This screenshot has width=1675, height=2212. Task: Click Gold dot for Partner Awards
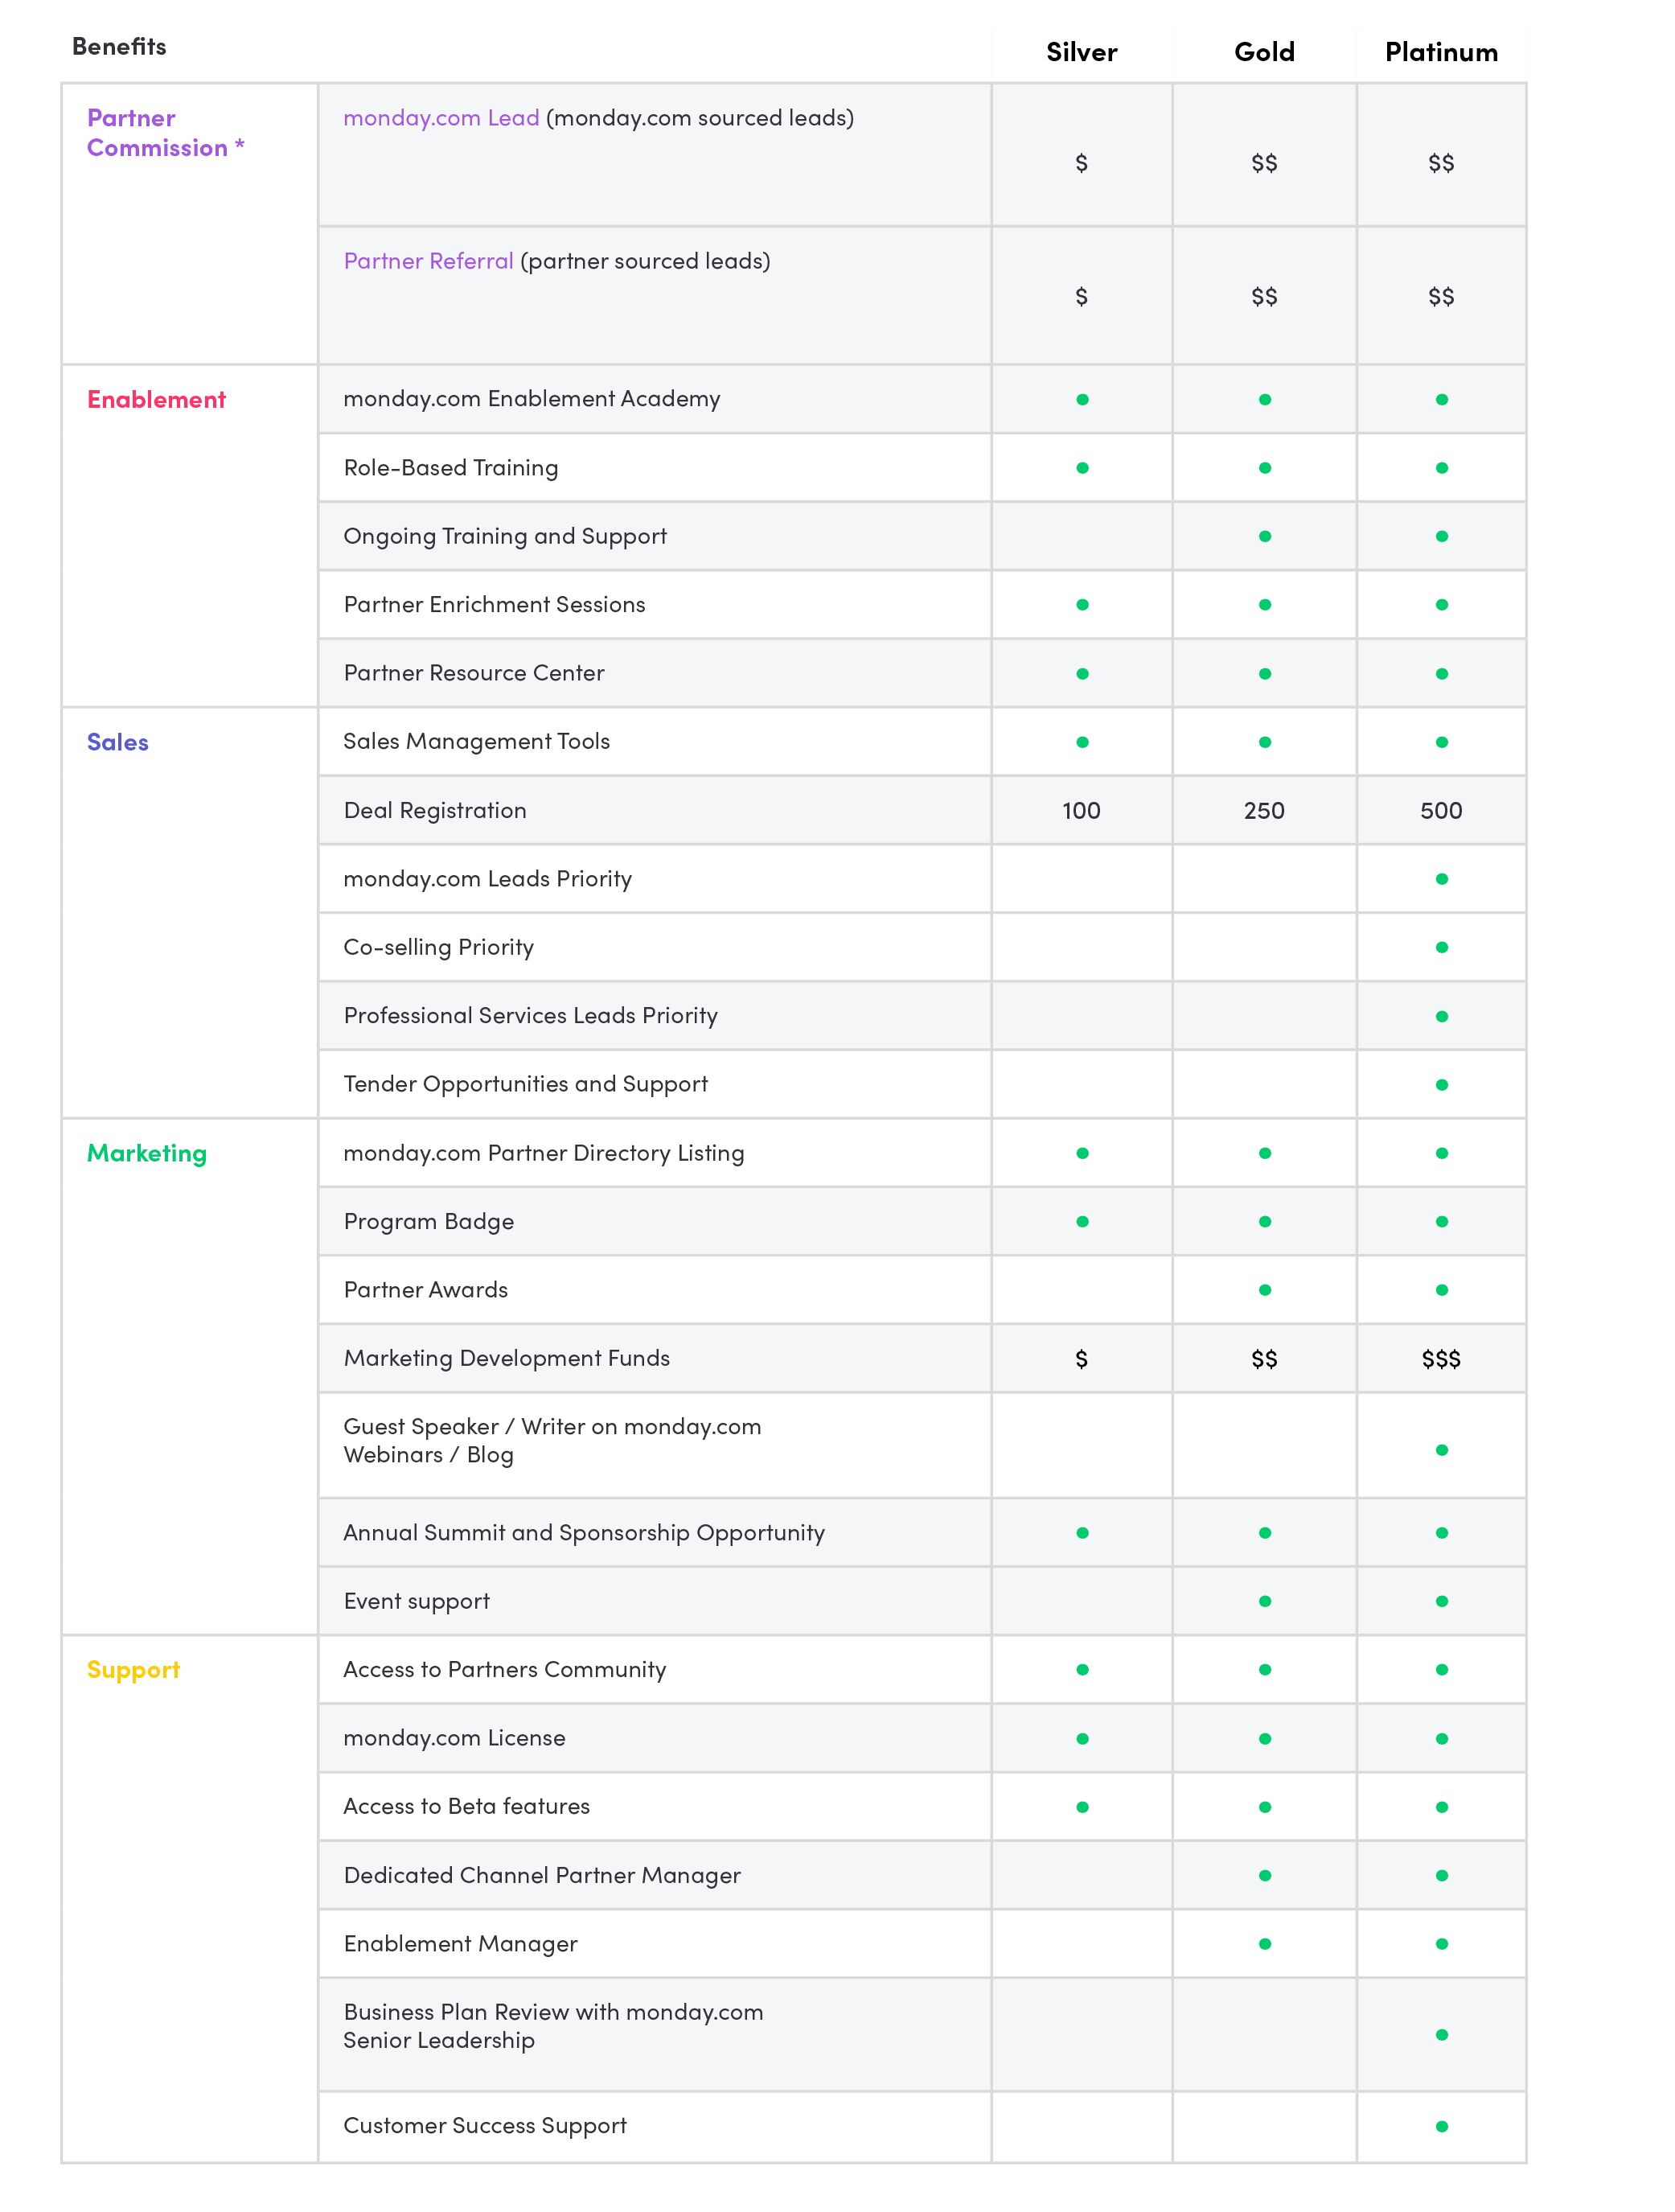[x=1265, y=1290]
